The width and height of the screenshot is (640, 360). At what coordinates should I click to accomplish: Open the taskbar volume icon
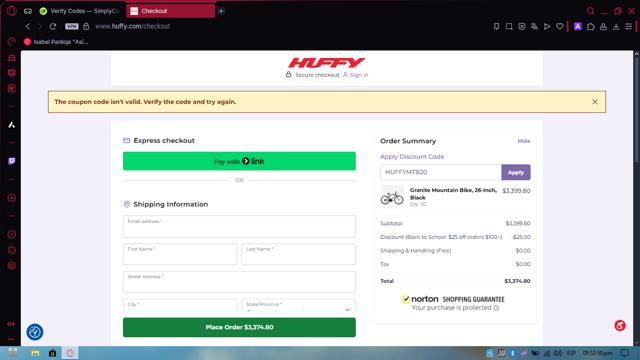point(558,353)
